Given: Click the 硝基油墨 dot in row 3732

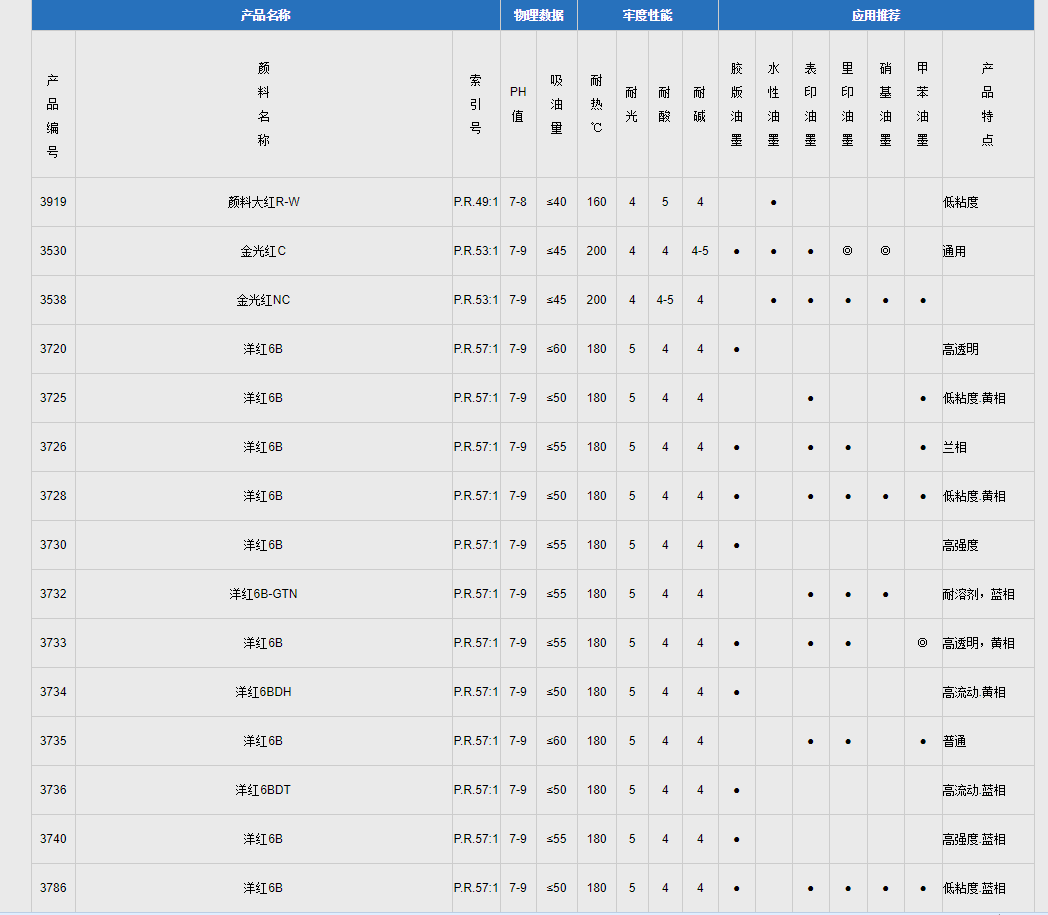Looking at the screenshot, I should tap(885, 594).
